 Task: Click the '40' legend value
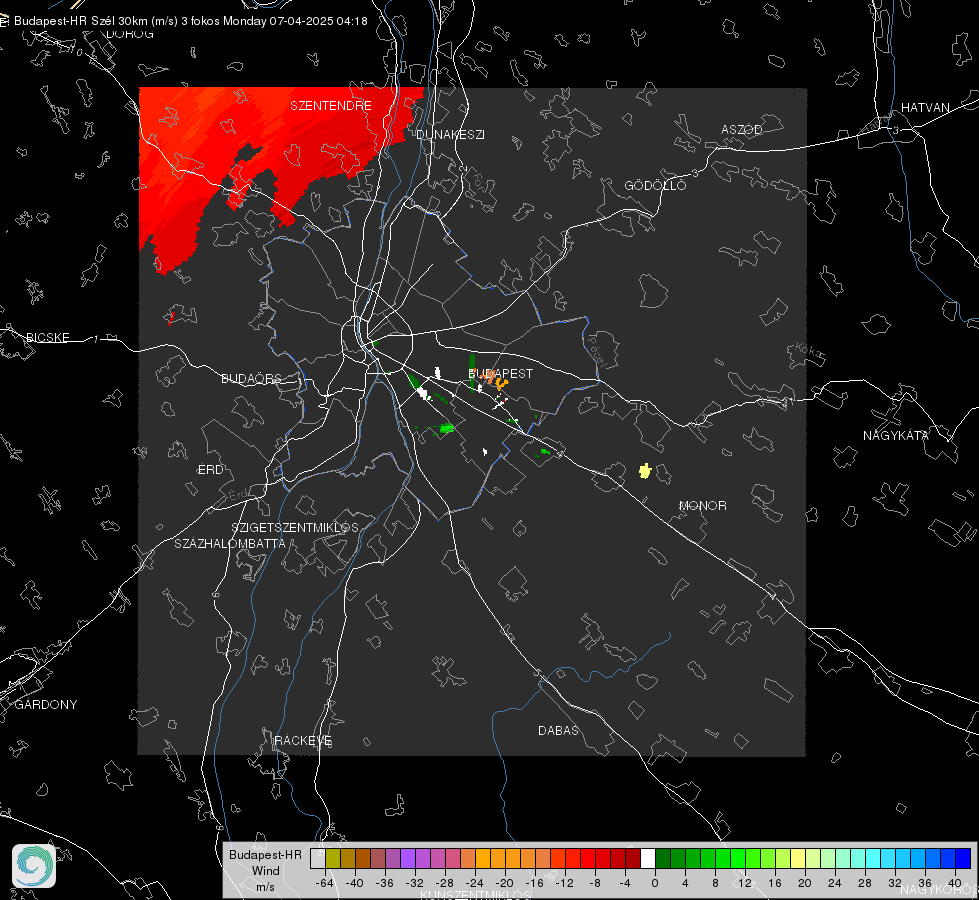(955, 883)
